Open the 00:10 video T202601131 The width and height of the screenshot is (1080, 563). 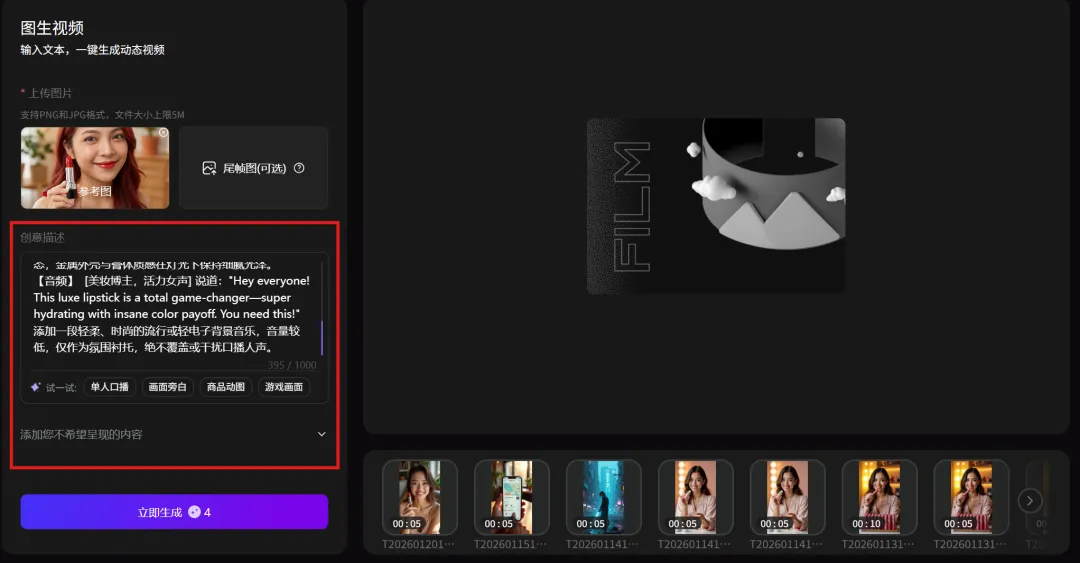[879, 498]
